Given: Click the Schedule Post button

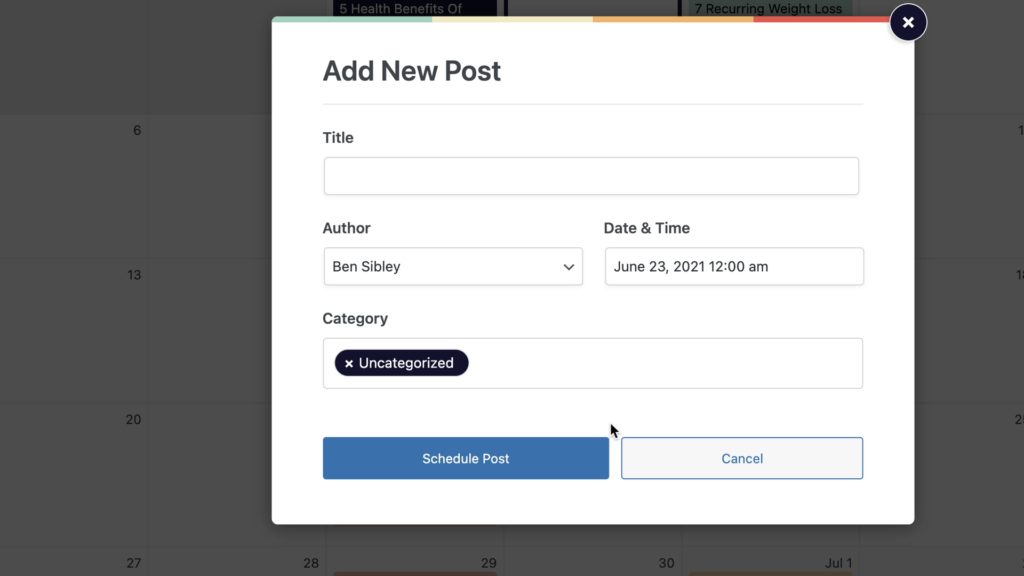Looking at the screenshot, I should coord(466,458).
